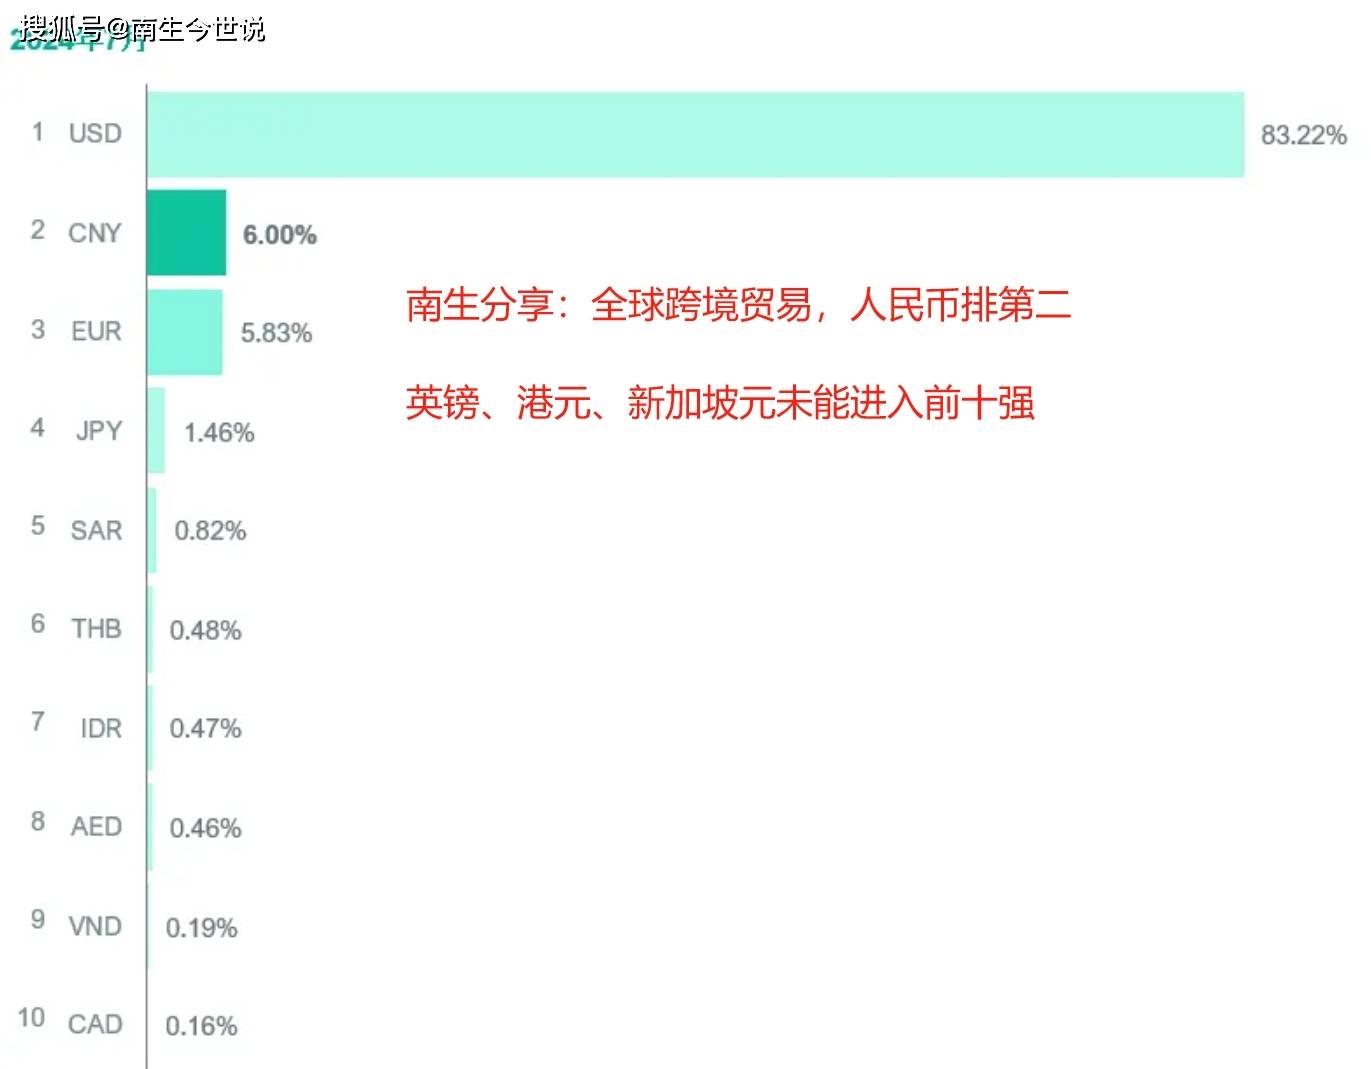Select the VND currency label
Viewport: 1371px width, 1069px height.
point(95,926)
